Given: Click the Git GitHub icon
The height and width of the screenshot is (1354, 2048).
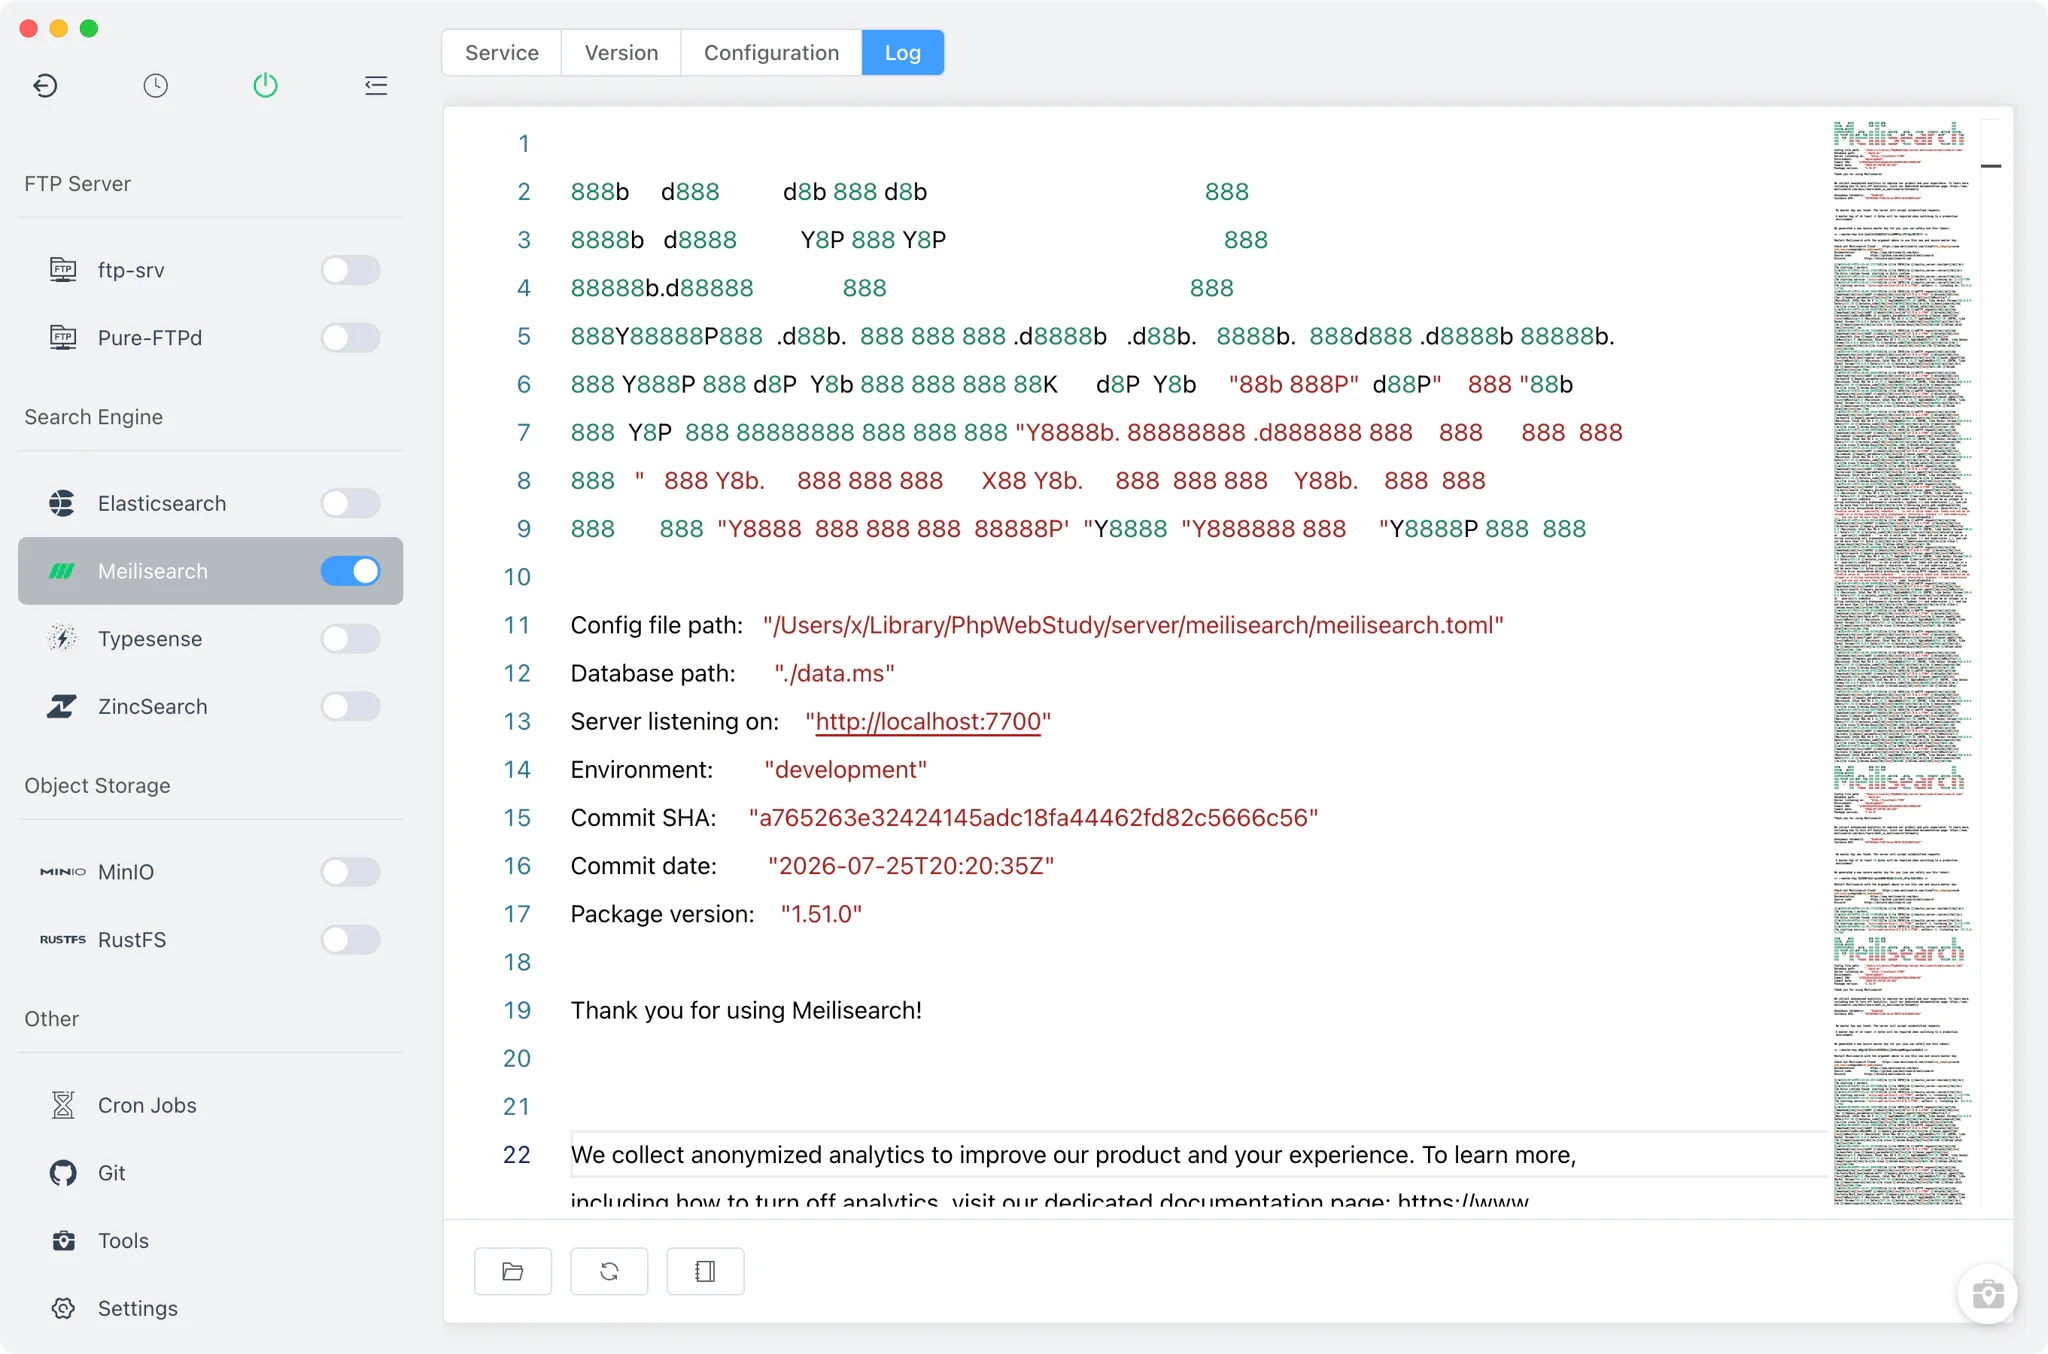Looking at the screenshot, I should click(63, 1173).
